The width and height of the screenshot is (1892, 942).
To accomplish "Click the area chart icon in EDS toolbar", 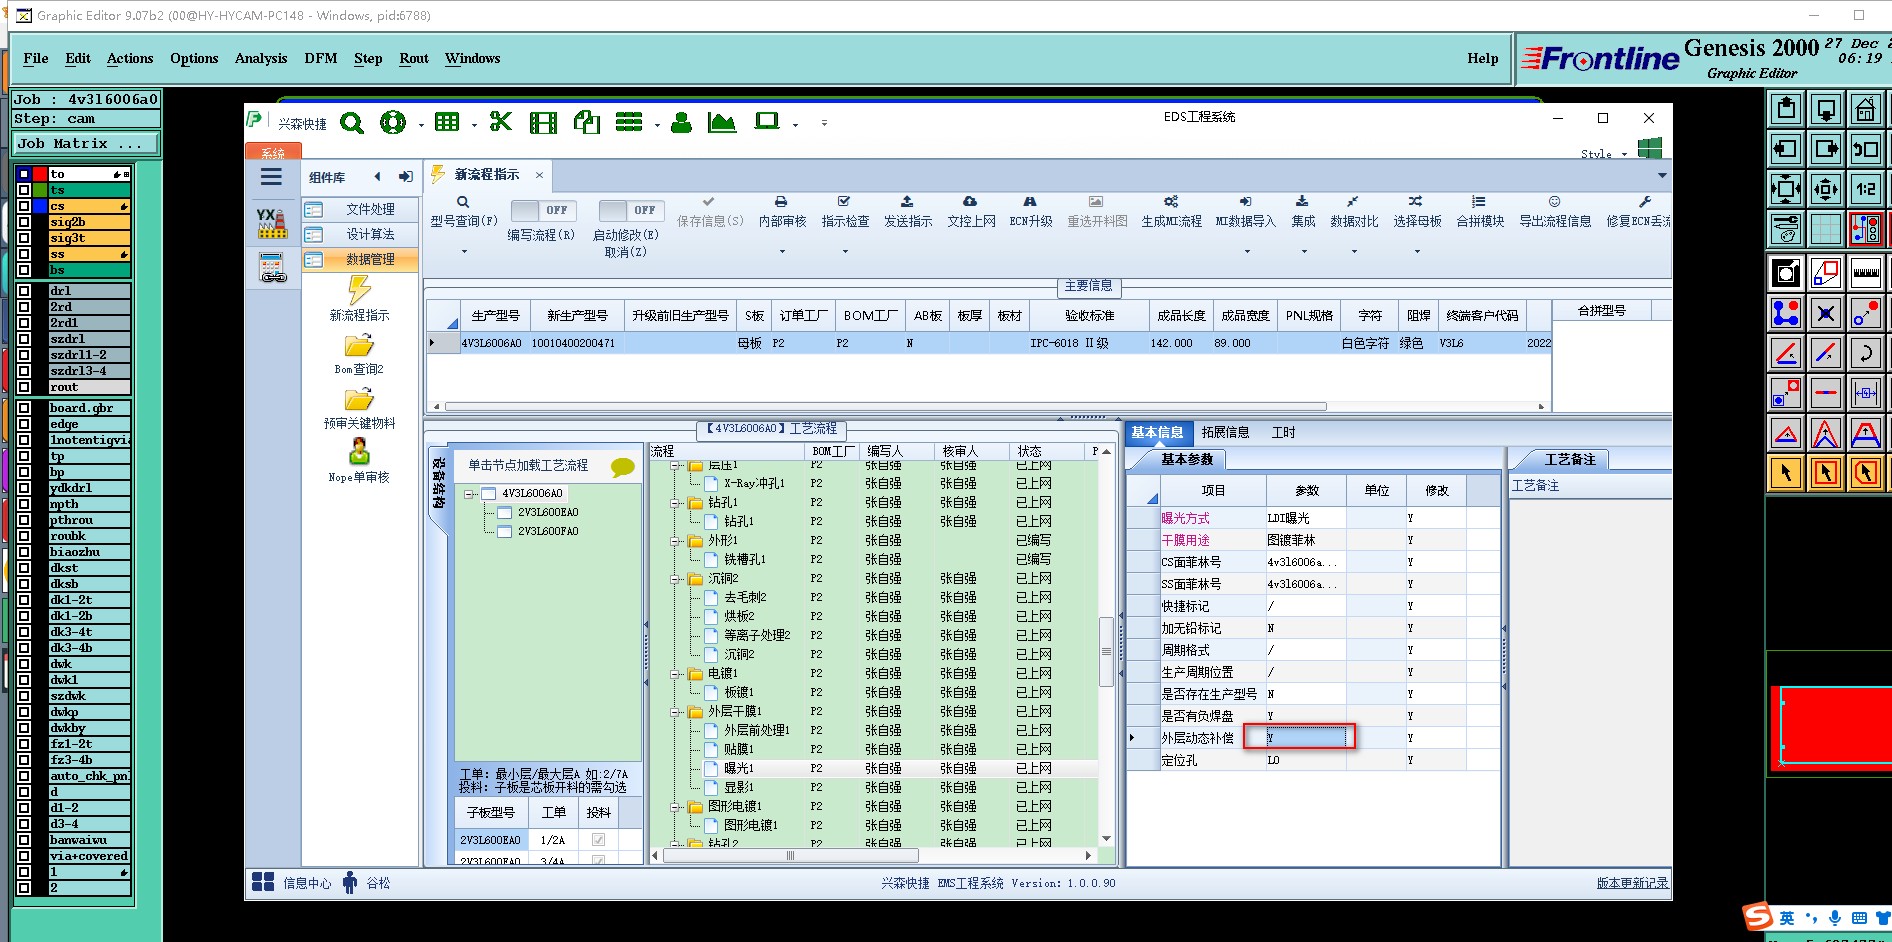I will pos(722,122).
